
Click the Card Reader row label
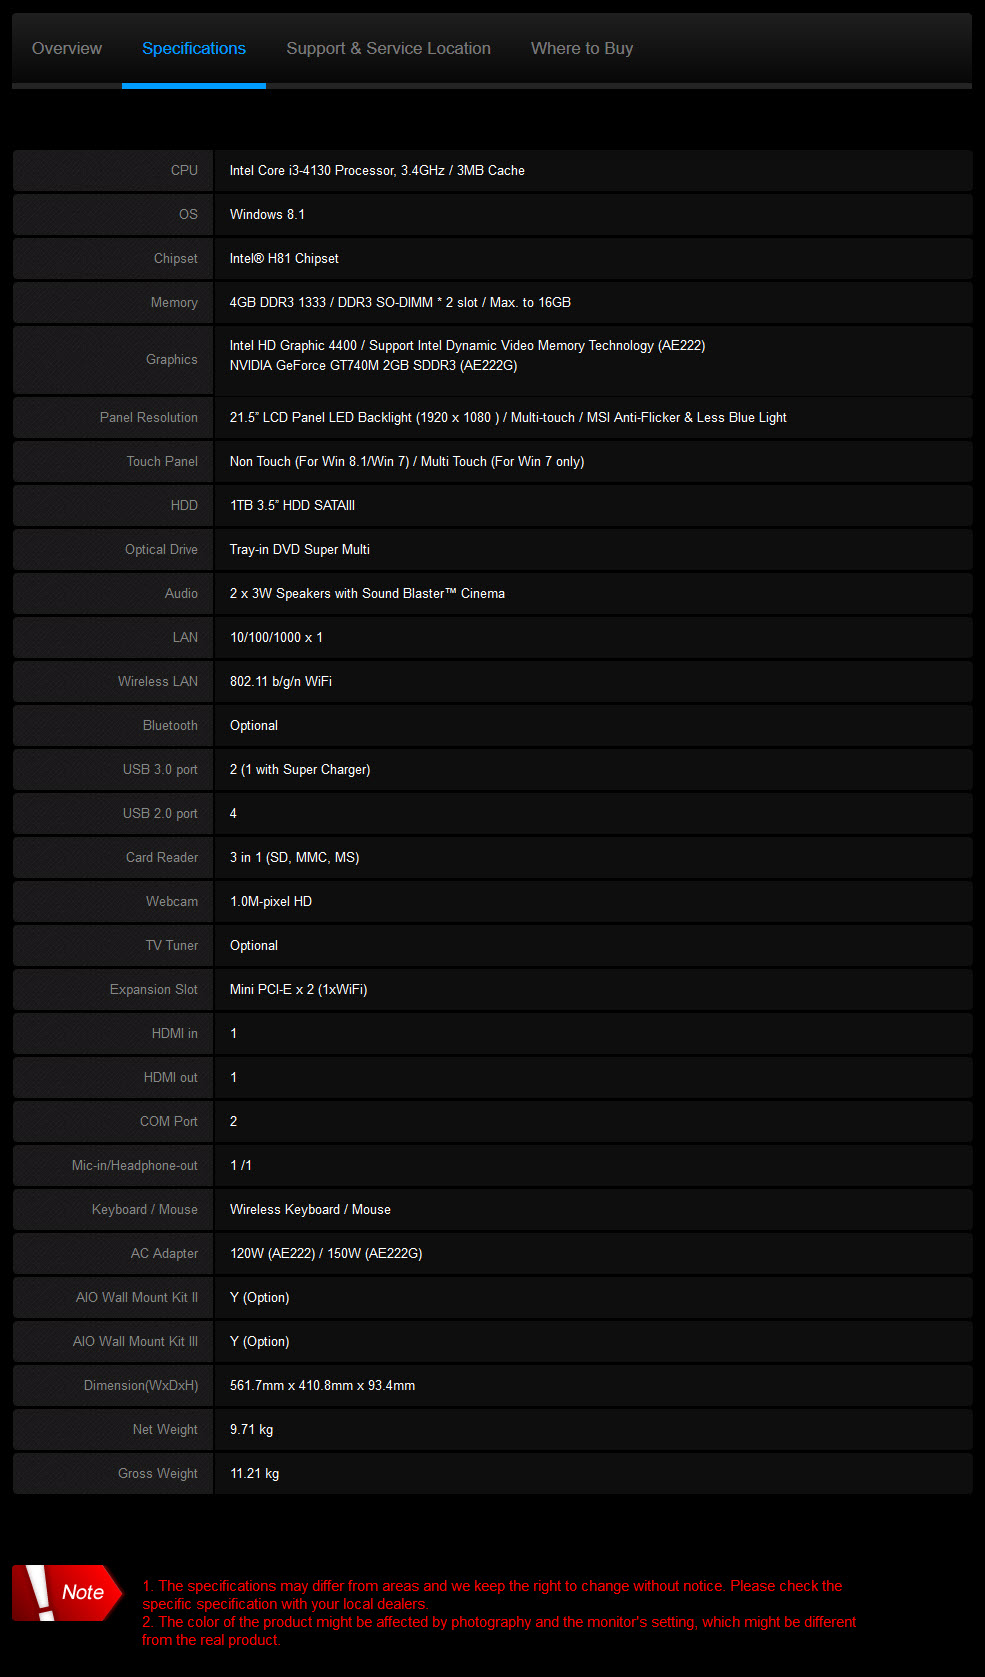click(161, 858)
